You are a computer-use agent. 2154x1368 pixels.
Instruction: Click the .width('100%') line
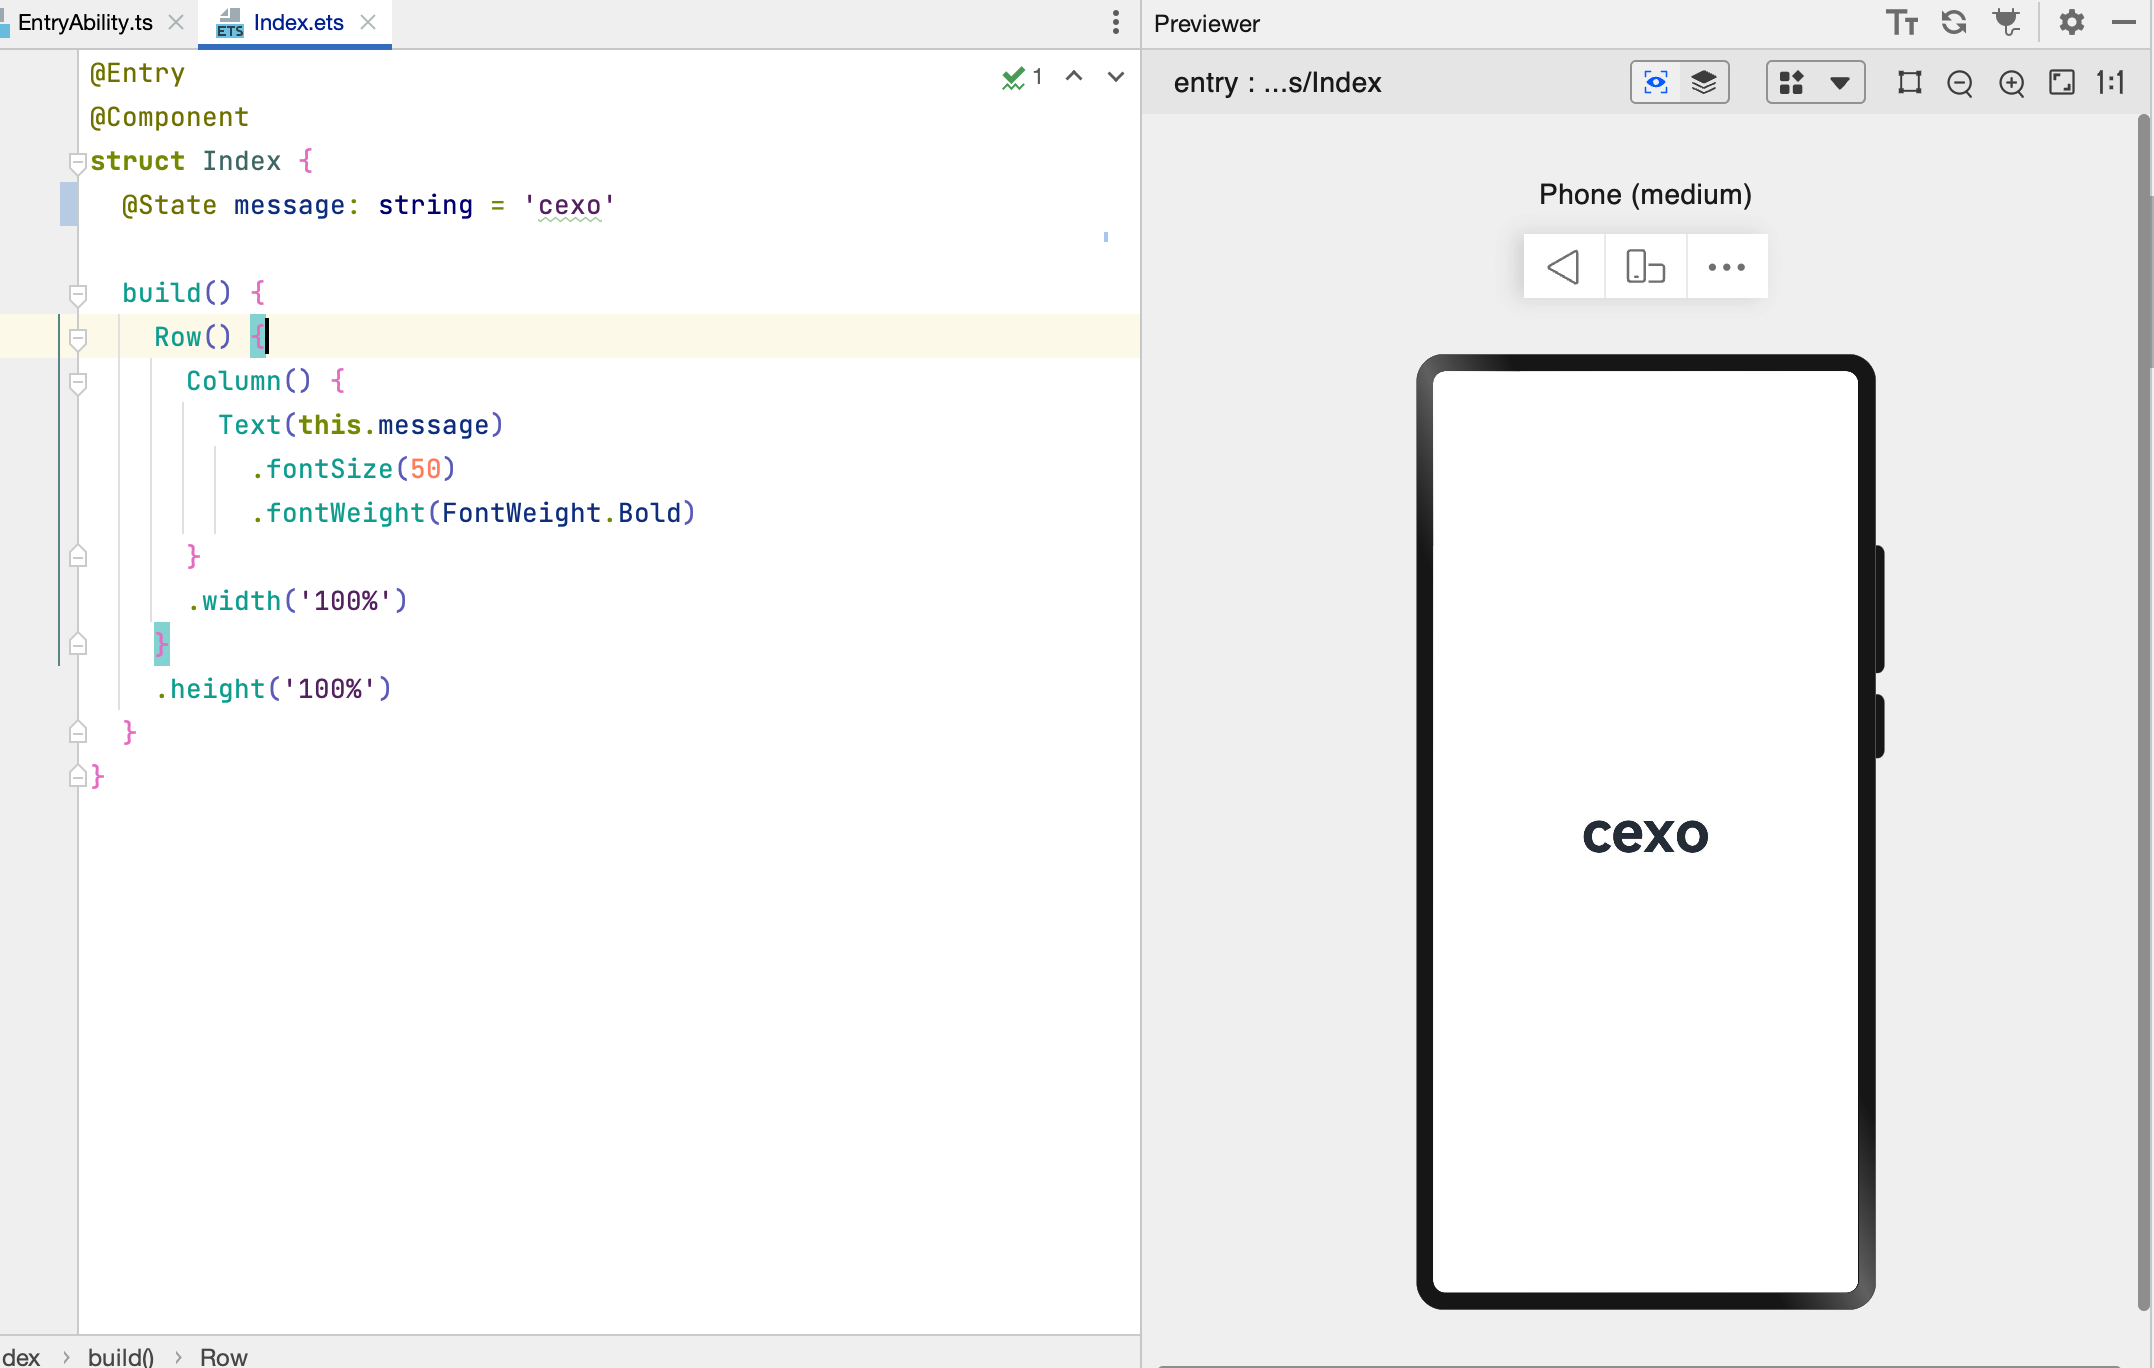[x=297, y=601]
